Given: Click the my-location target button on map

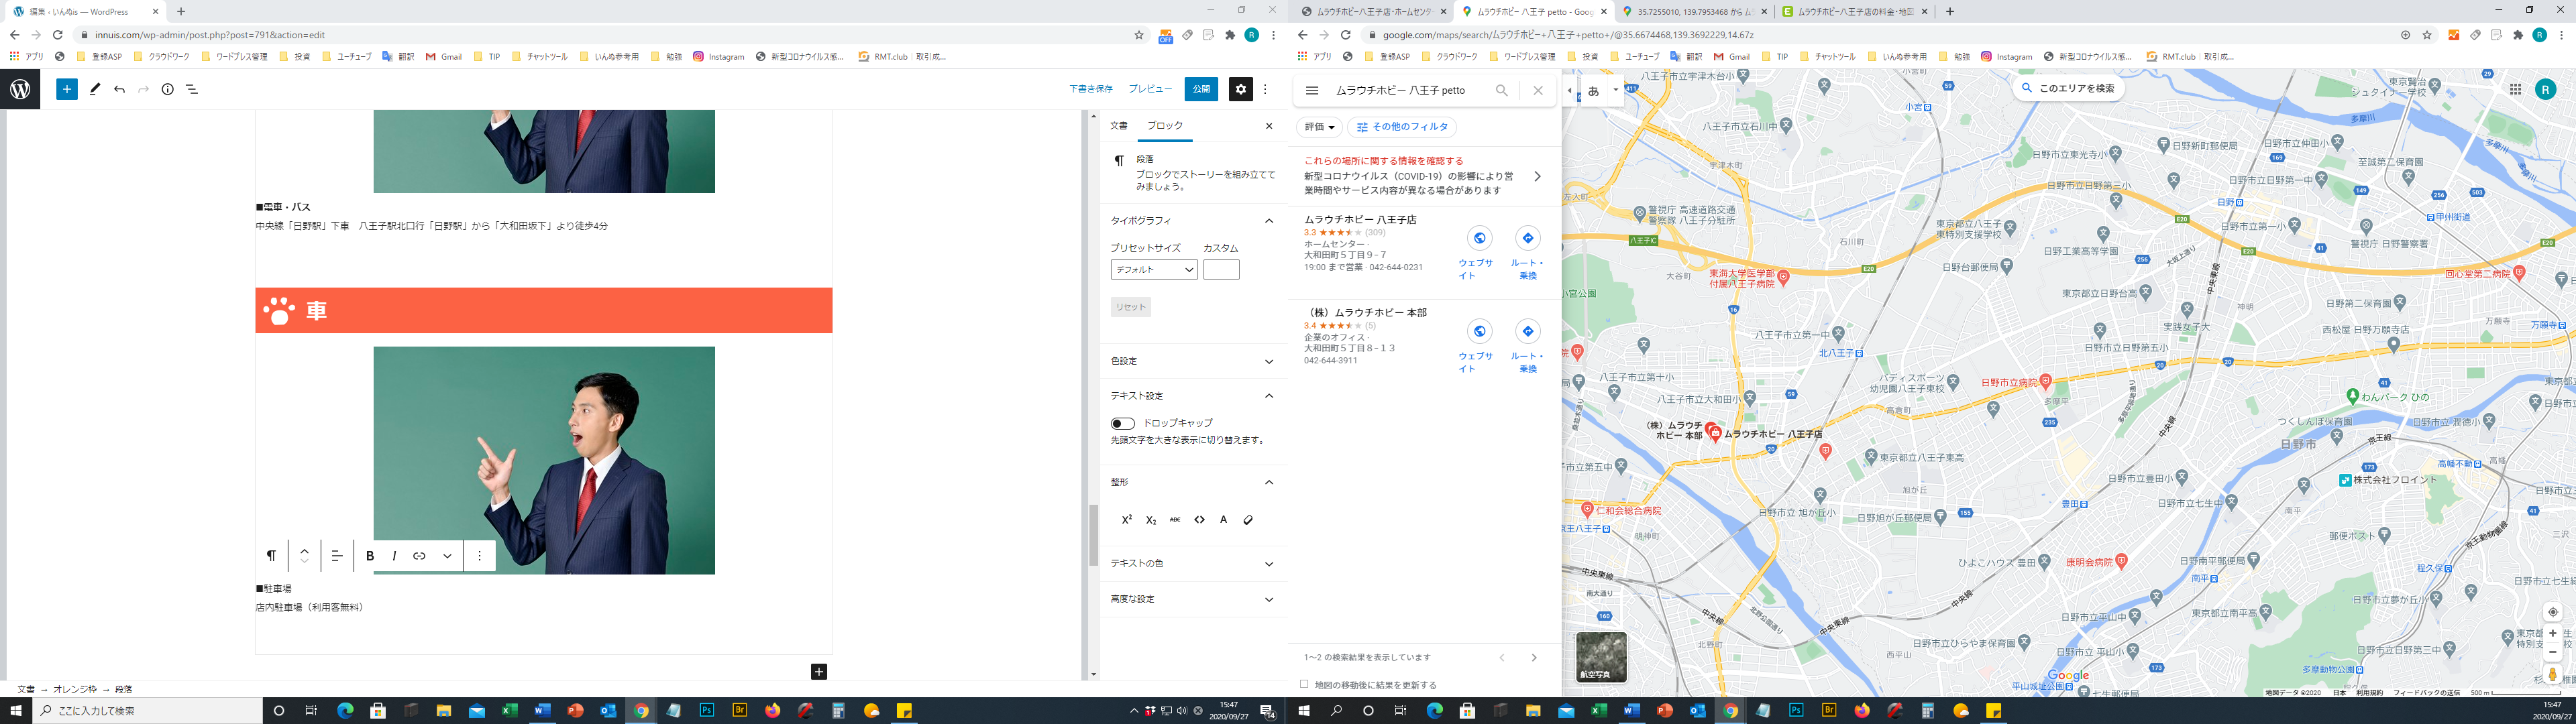Looking at the screenshot, I should (x=2553, y=612).
